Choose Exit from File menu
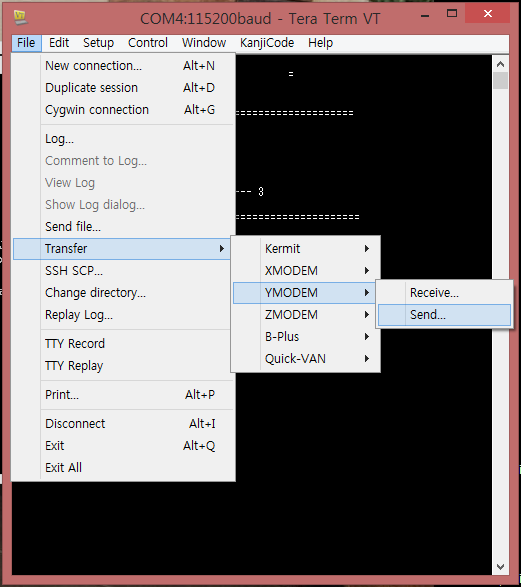The height and width of the screenshot is (587, 521). 123,446
